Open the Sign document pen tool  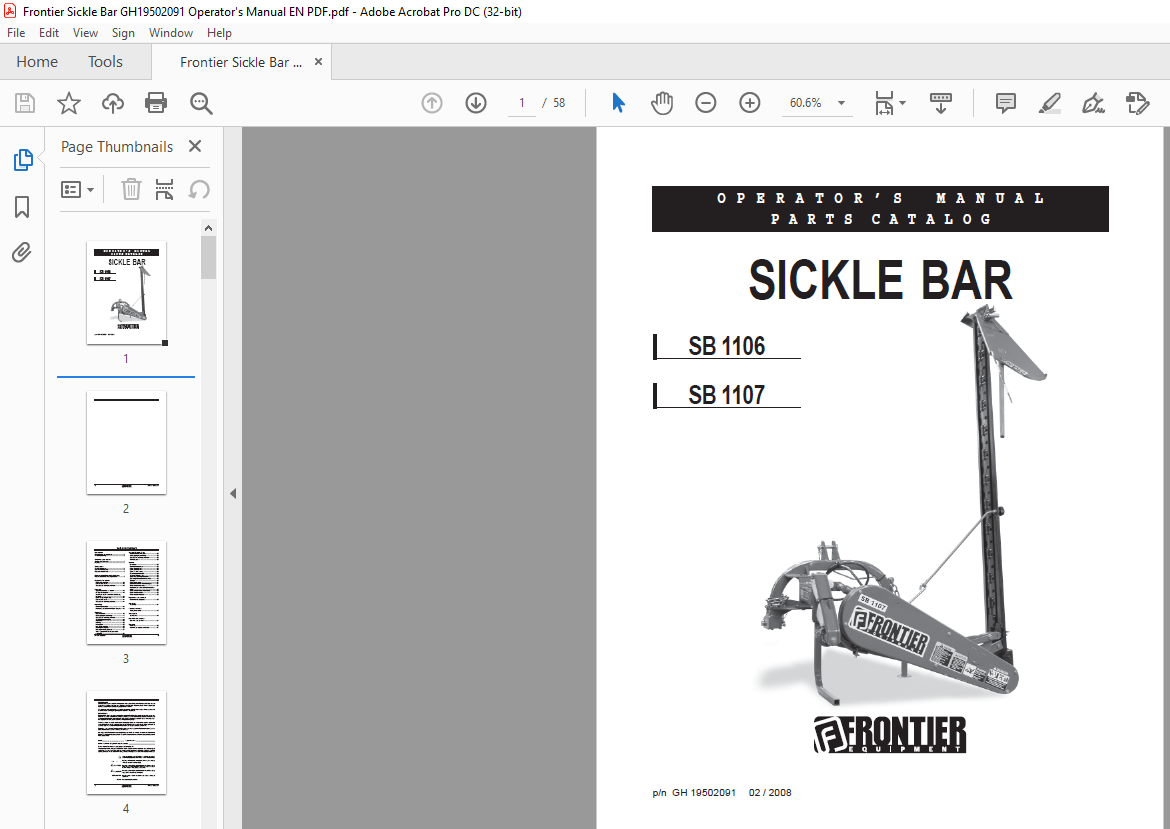1093,103
